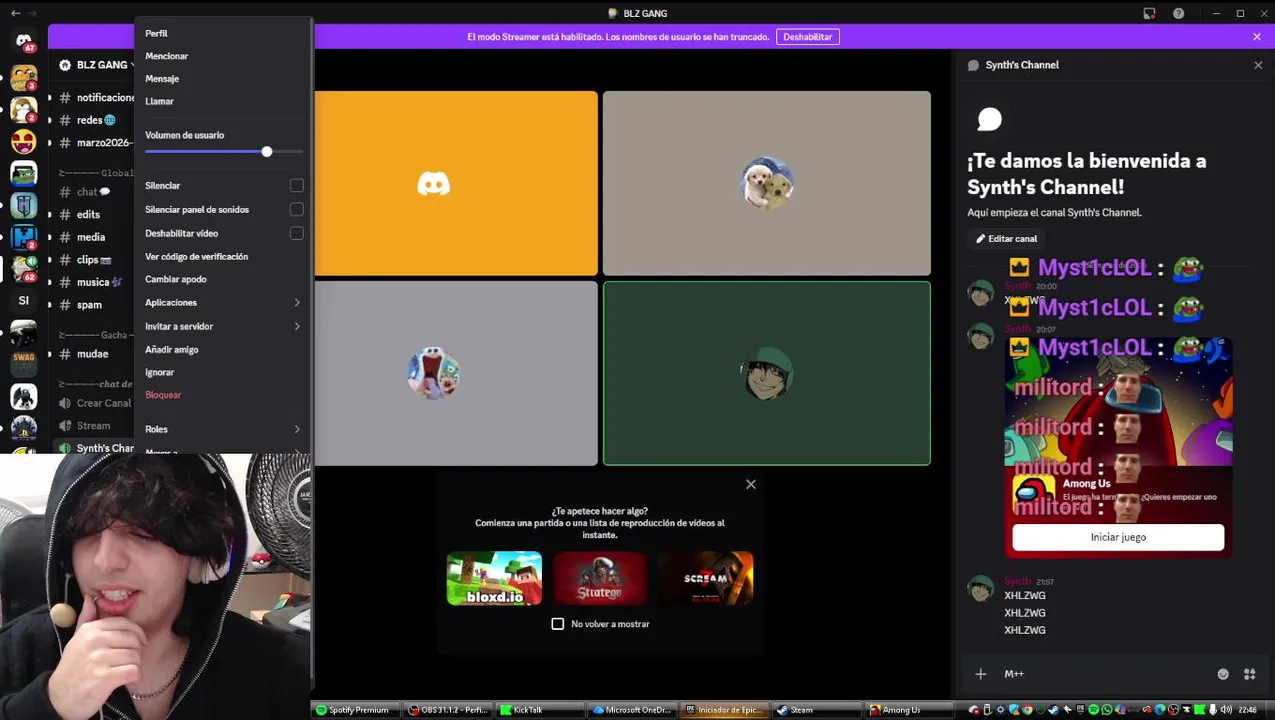Open the Pepe frog server icon
This screenshot has width=1275, height=720.
point(24,174)
